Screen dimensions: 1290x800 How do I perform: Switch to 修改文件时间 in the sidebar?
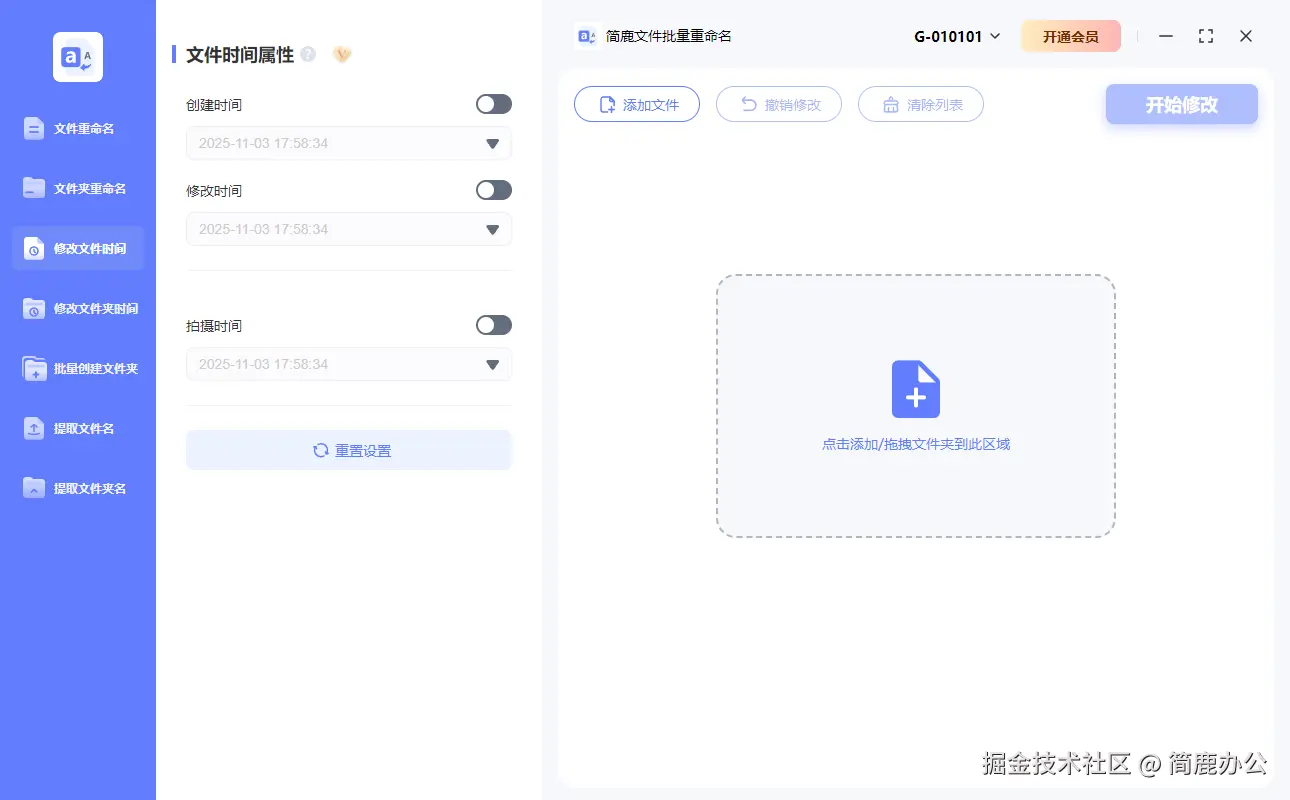tap(78, 248)
